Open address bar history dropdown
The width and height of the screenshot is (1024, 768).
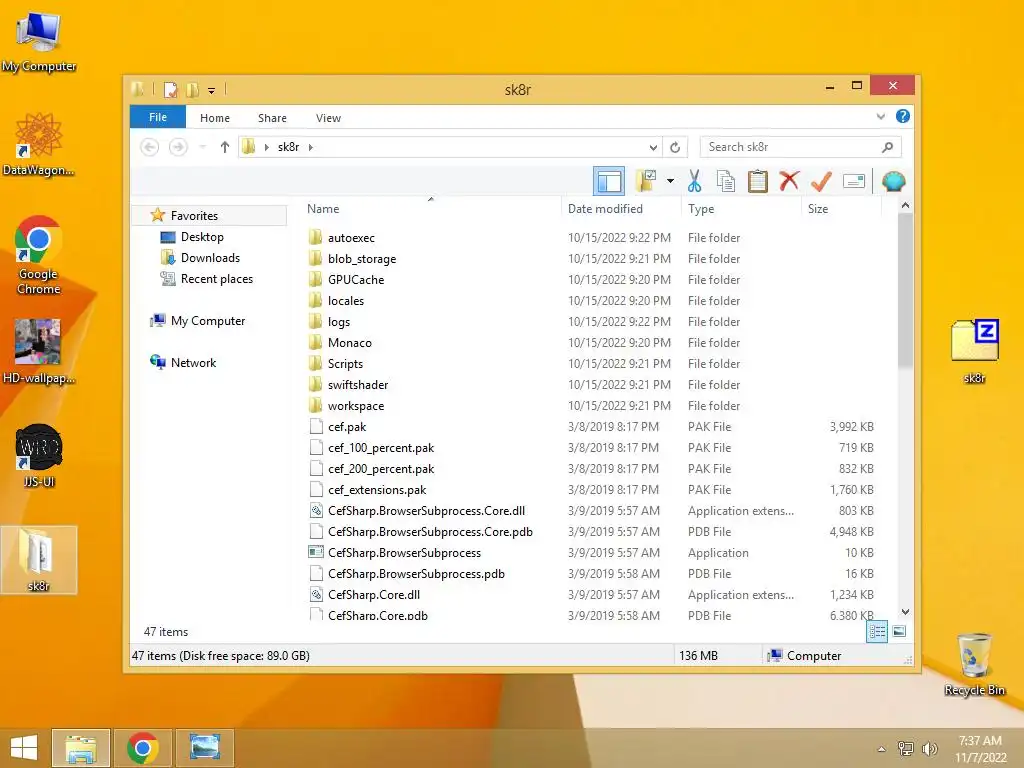click(653, 148)
